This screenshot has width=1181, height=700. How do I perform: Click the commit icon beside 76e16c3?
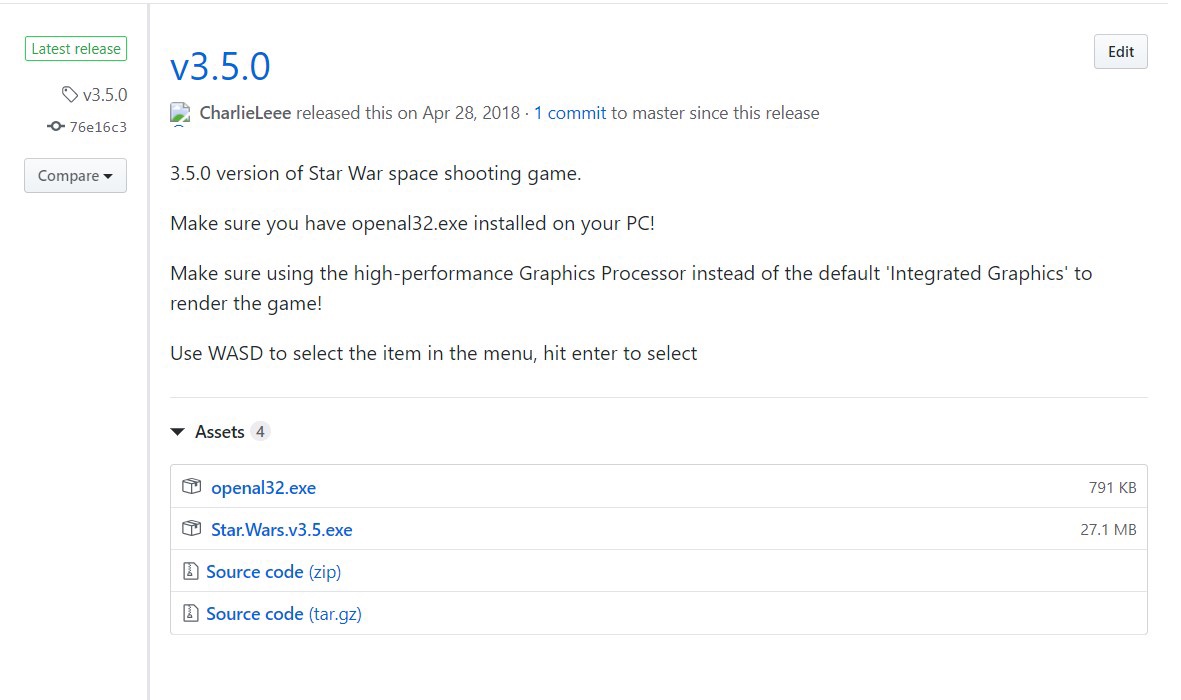[56, 127]
